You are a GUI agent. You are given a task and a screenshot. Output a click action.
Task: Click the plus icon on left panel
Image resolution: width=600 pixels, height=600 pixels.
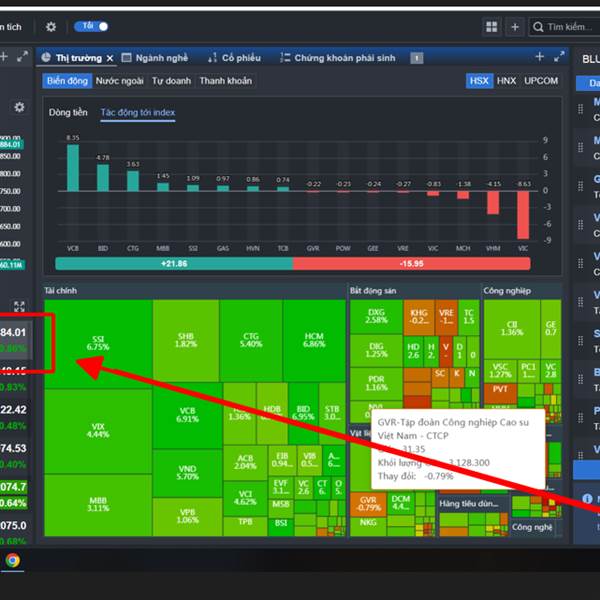click(x=4, y=57)
